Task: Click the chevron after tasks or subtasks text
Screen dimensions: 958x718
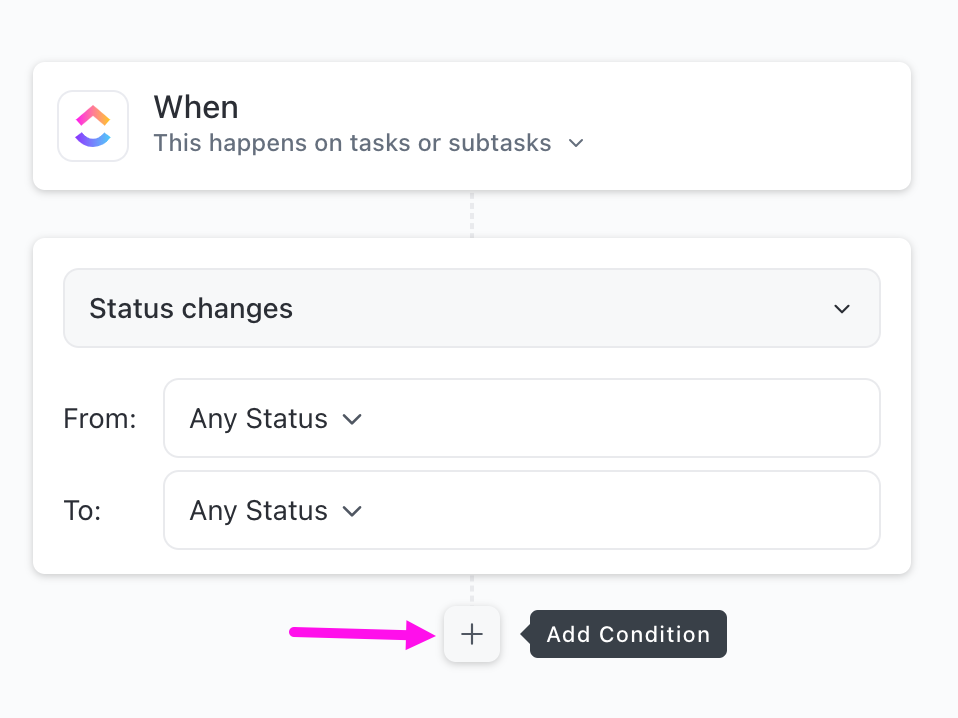Action: coord(576,144)
